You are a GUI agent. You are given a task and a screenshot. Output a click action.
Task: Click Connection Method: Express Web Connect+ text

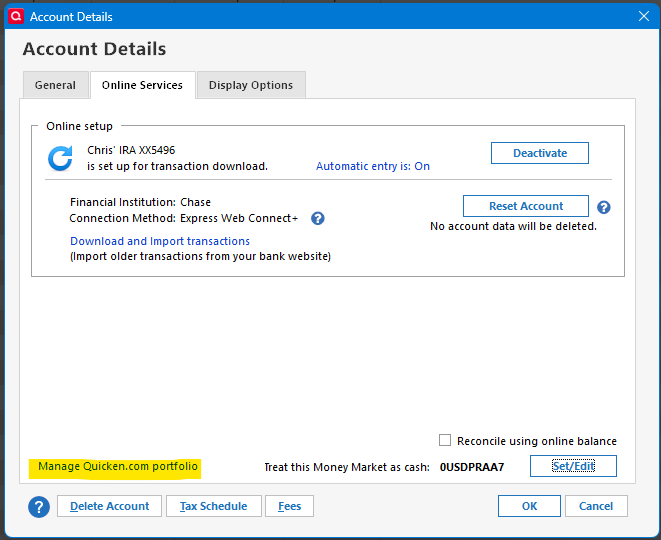183,218
